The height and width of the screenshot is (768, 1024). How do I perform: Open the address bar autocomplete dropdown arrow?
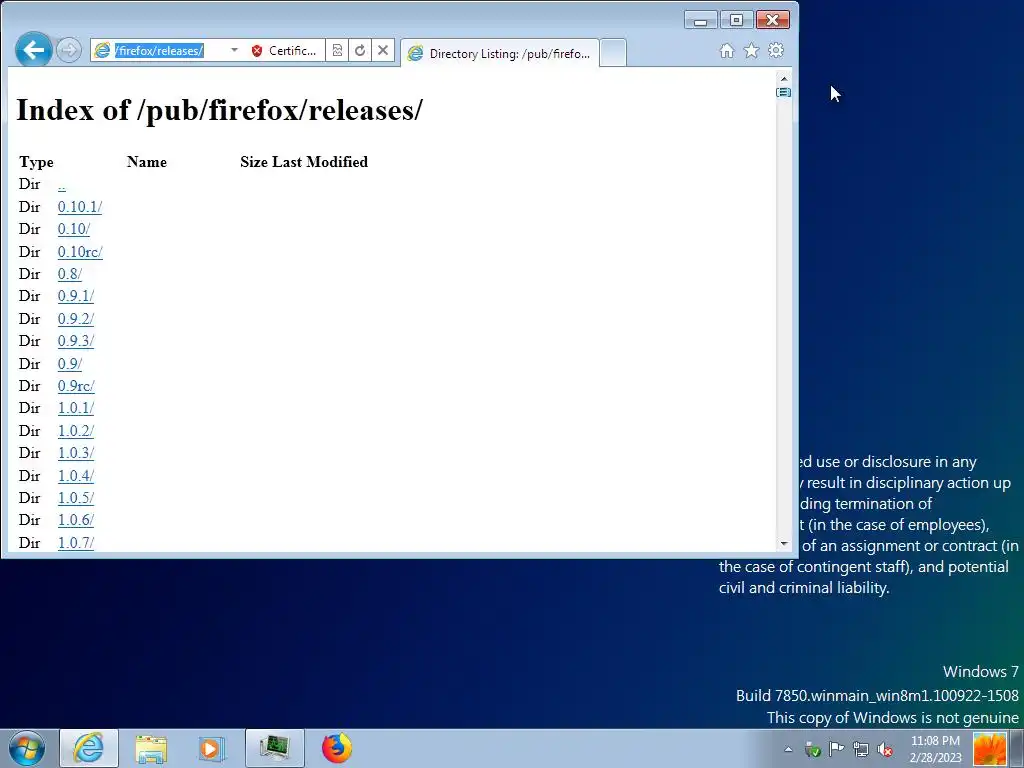tap(234, 50)
